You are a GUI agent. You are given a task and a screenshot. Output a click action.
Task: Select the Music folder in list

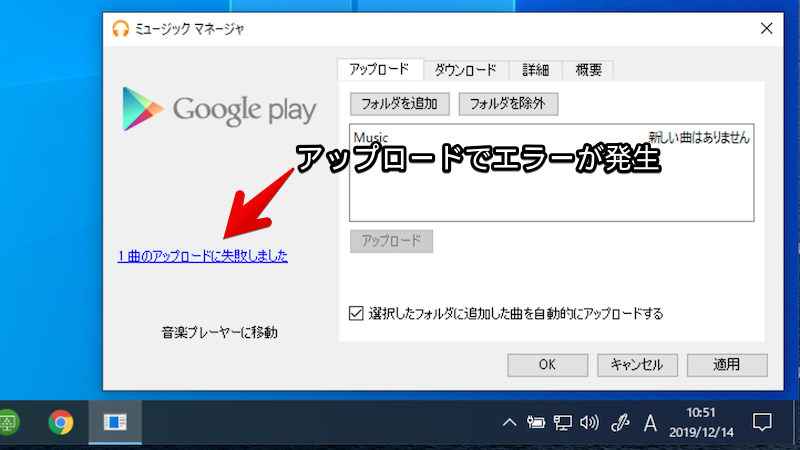(x=371, y=137)
